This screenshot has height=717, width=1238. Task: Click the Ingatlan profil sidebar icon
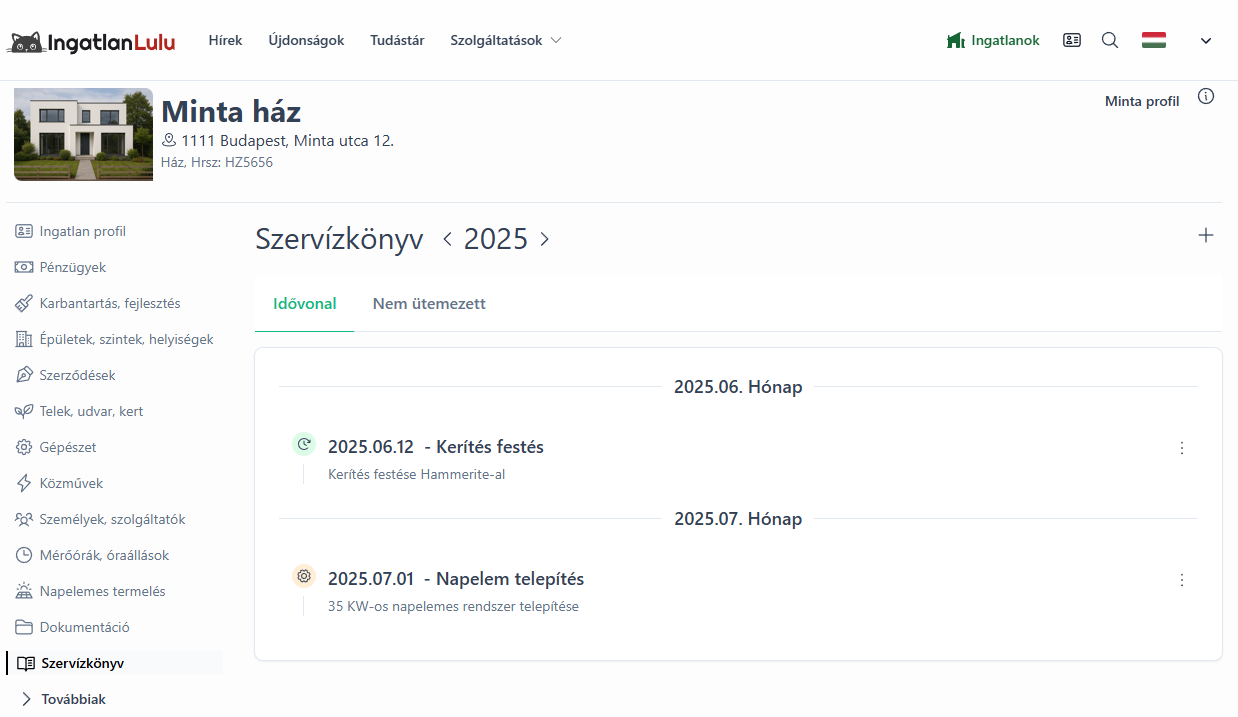point(24,231)
